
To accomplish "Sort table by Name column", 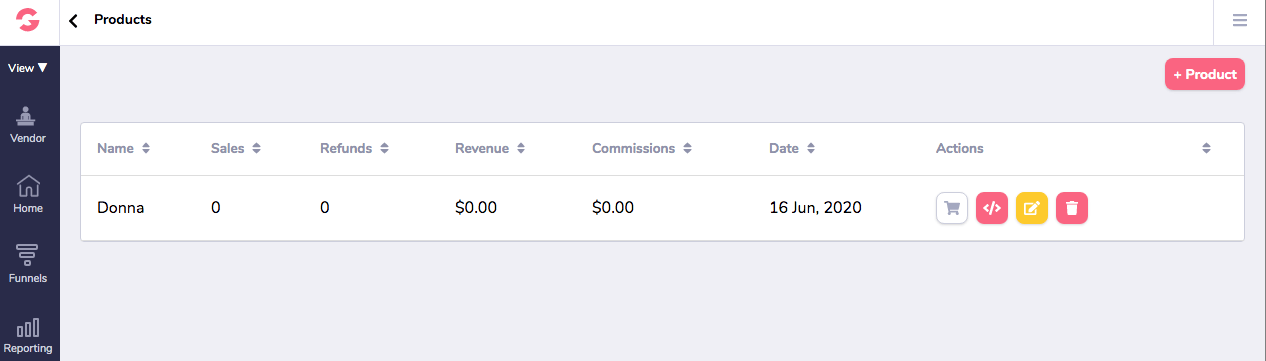I will 124,148.
